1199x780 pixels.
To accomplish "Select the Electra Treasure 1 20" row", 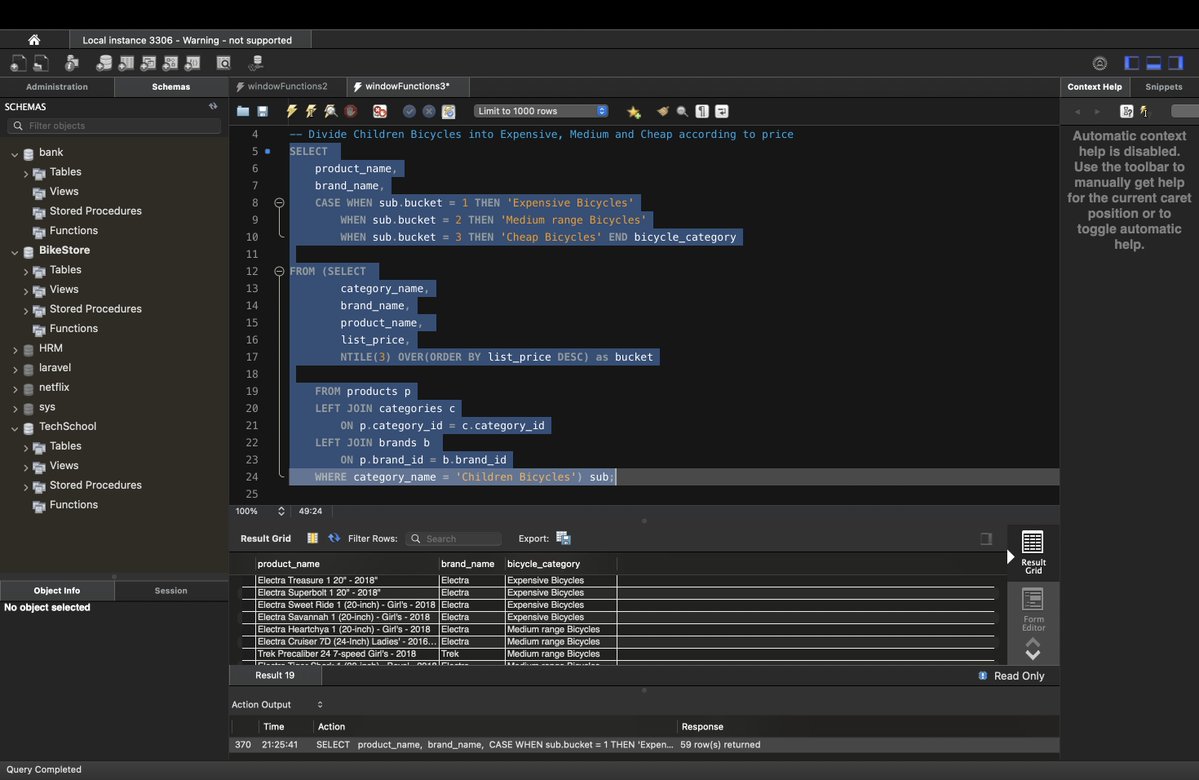I will click(x=618, y=580).
